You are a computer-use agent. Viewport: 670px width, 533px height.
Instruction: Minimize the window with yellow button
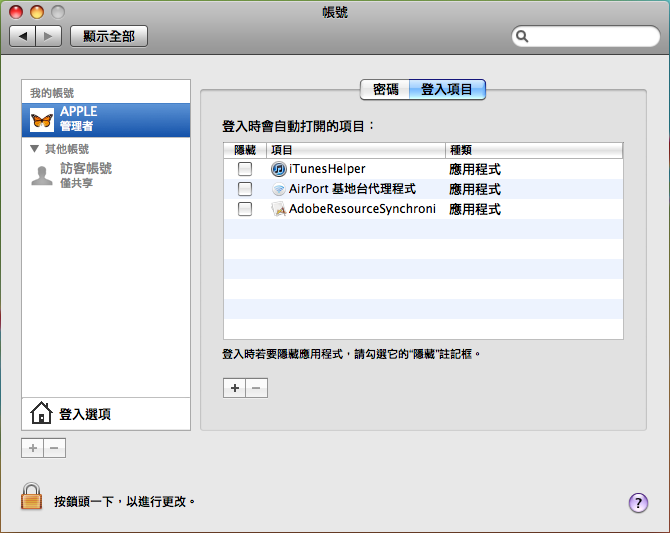[x=37, y=12]
